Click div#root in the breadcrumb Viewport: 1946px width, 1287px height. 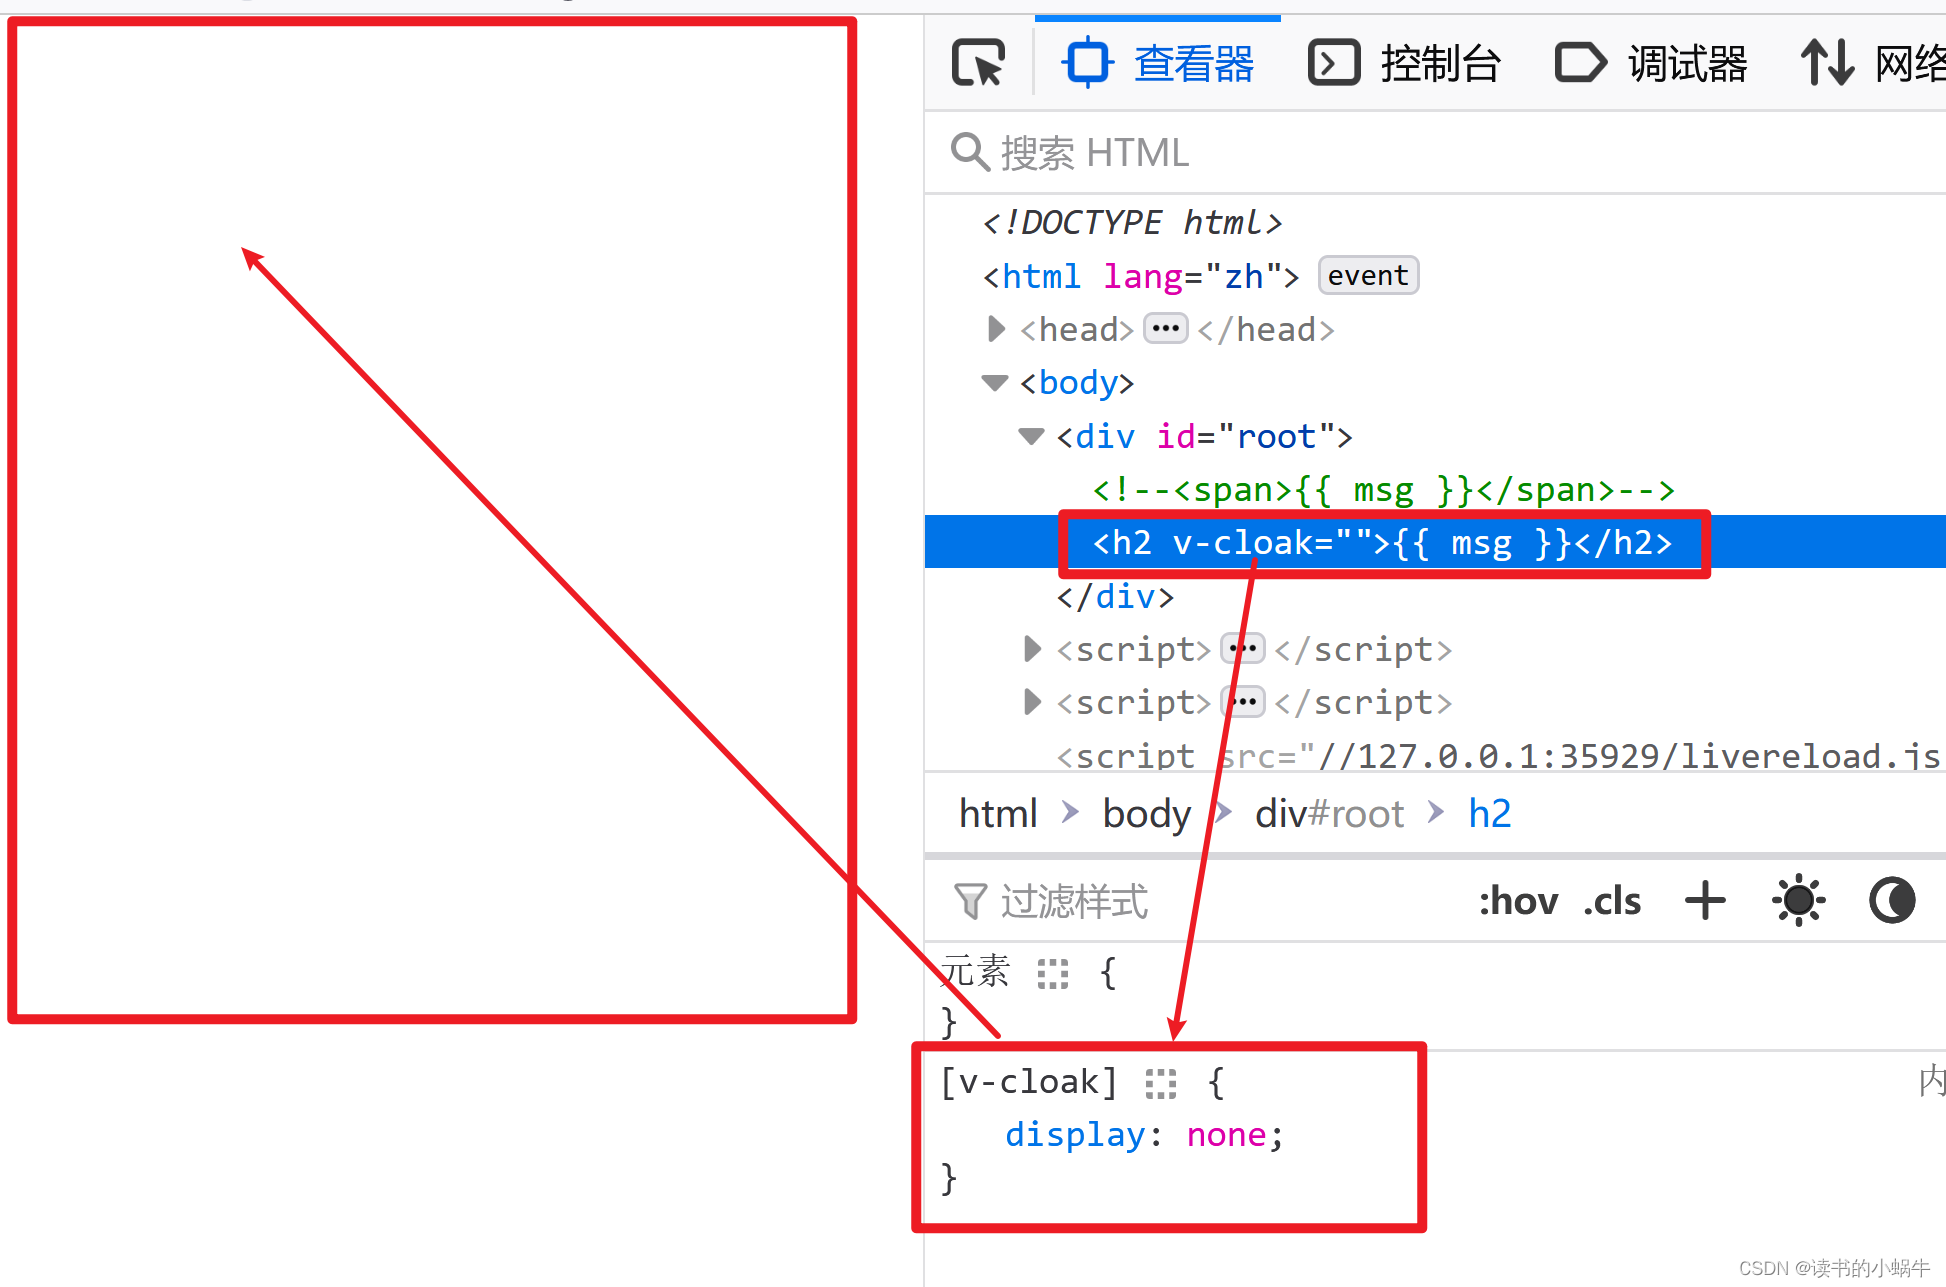[x=1329, y=814]
